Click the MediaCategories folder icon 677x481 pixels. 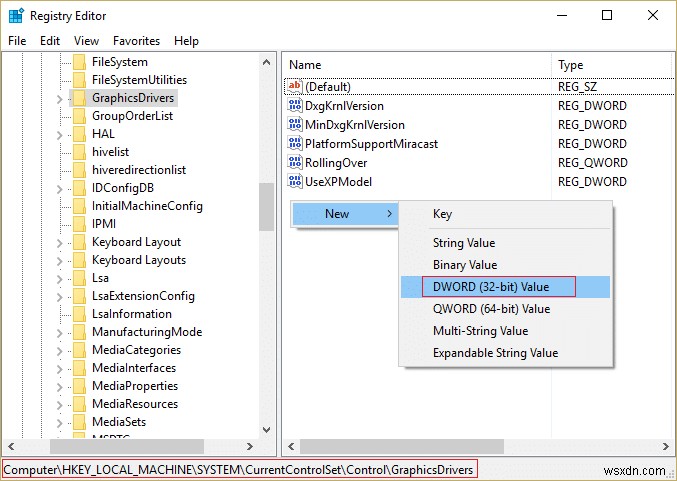[x=79, y=350]
